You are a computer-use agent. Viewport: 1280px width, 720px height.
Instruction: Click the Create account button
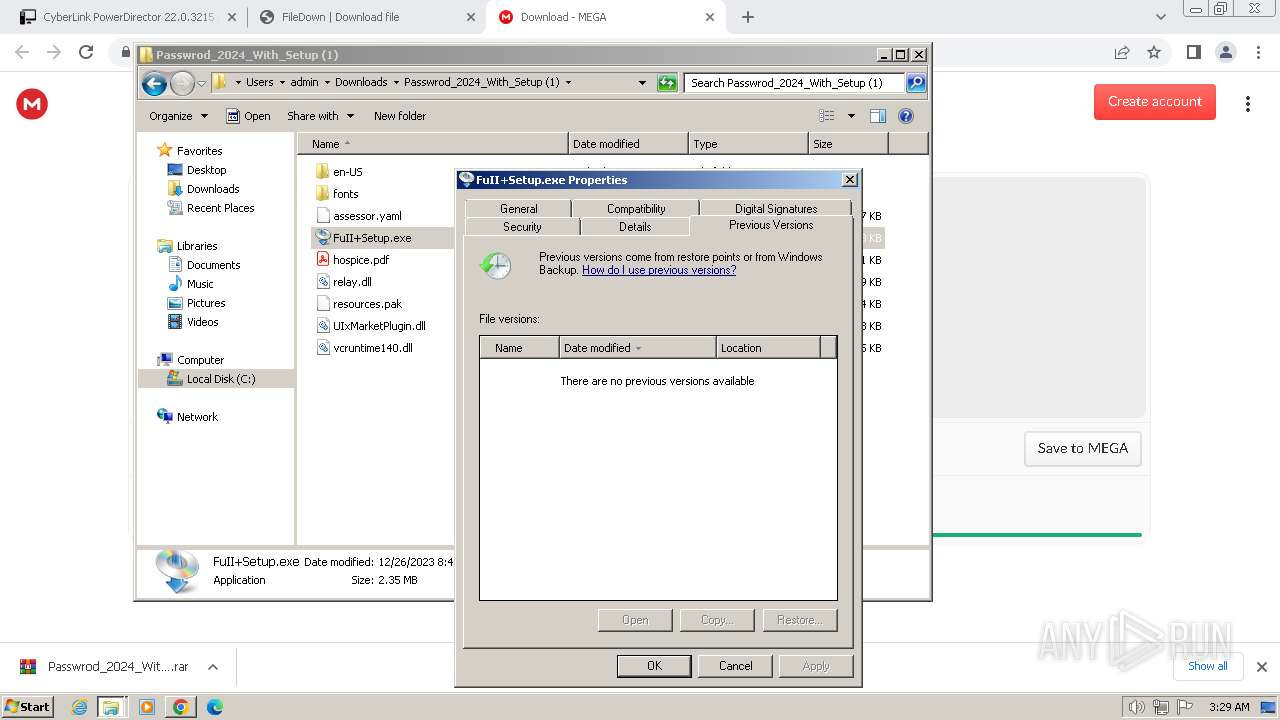pyautogui.click(x=1155, y=102)
